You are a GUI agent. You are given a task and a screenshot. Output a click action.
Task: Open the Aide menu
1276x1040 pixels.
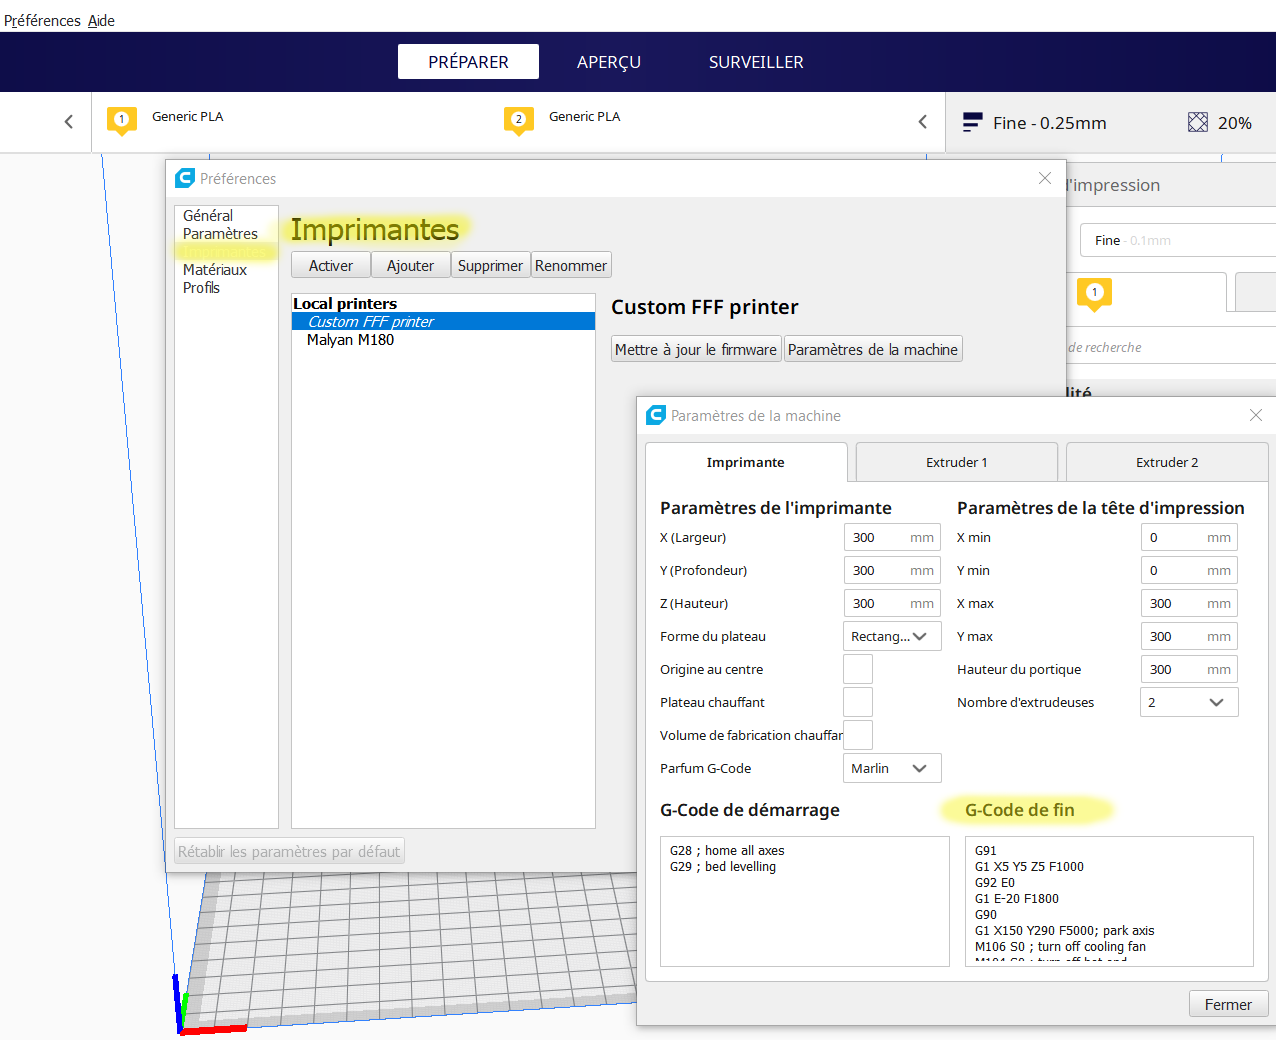click(x=101, y=20)
